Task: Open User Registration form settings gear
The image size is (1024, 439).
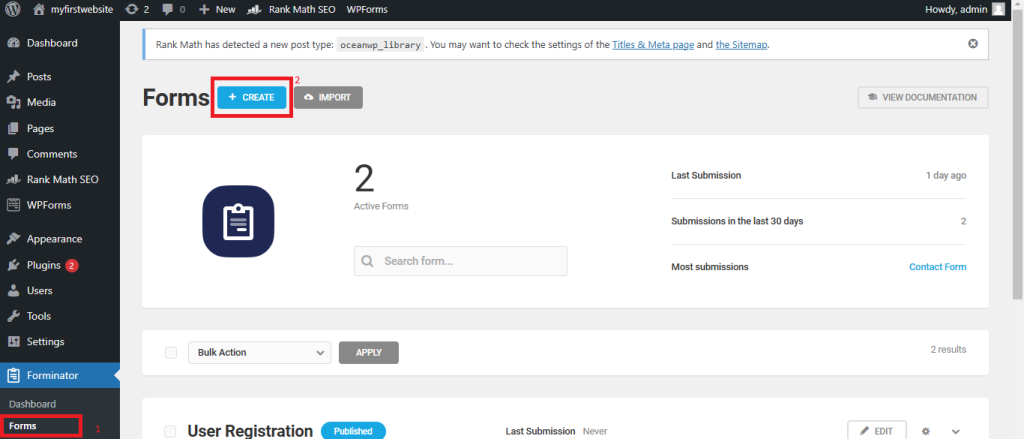Action: coord(926,431)
